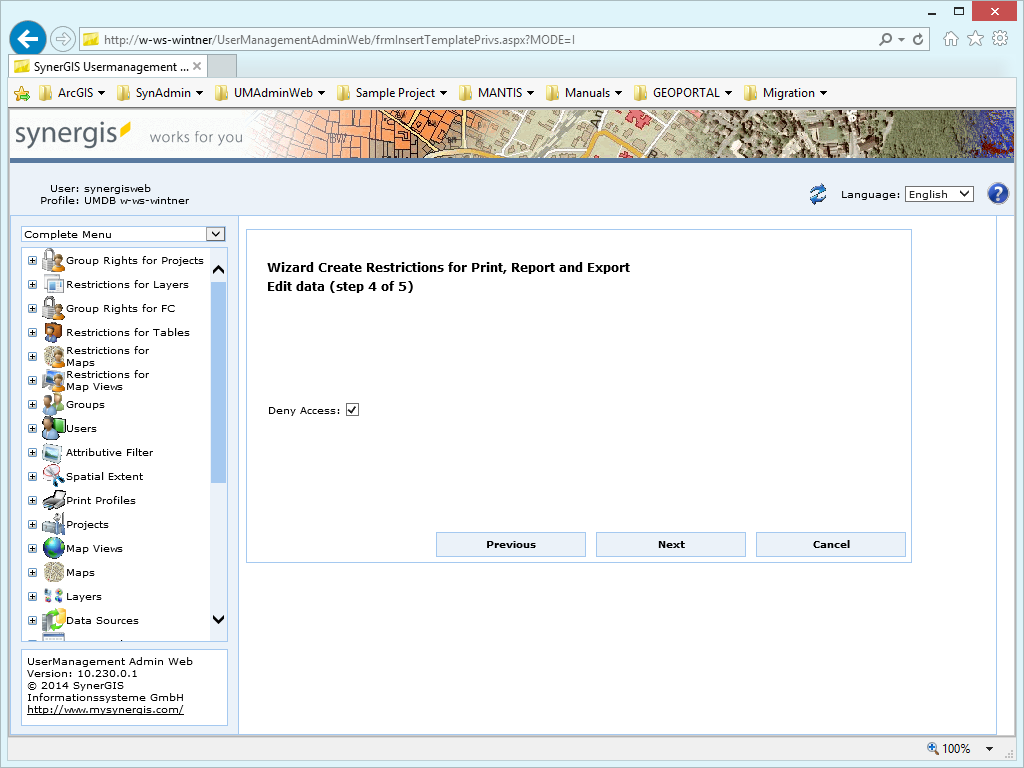Click the Map Views globe icon
This screenshot has height=768, width=1024.
pos(52,548)
